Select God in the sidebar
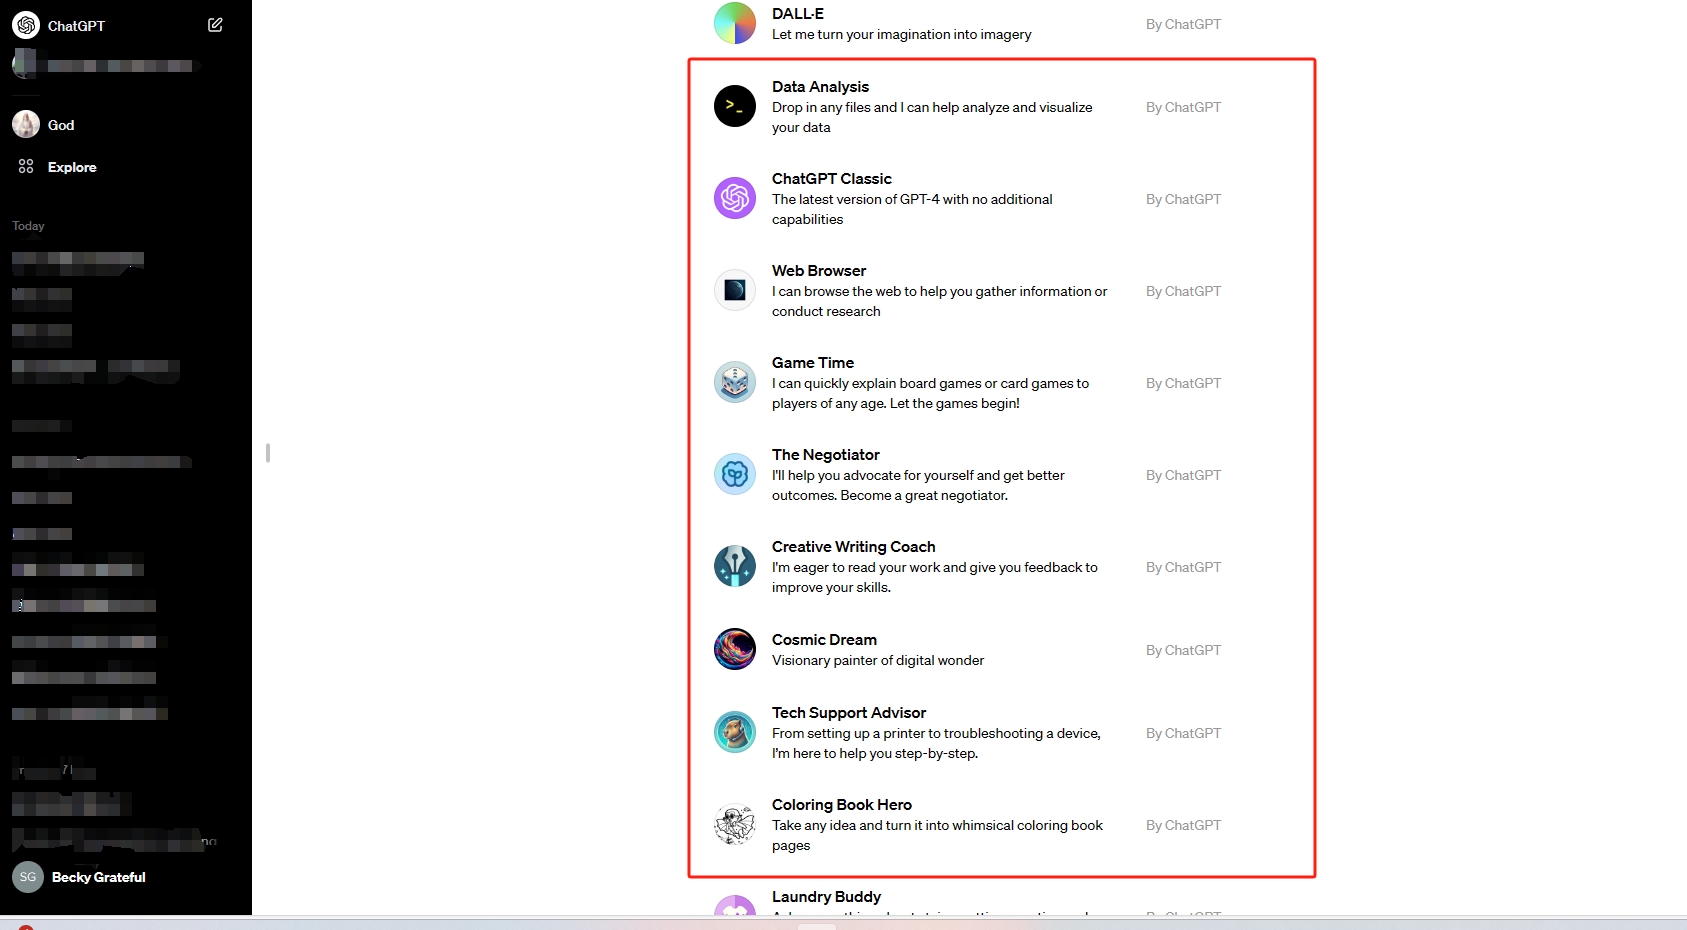1687x930 pixels. coord(61,125)
